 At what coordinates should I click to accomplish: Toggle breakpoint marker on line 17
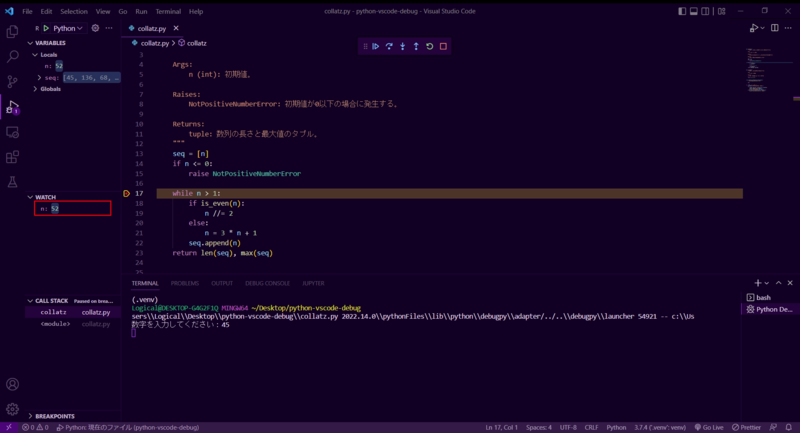127,193
